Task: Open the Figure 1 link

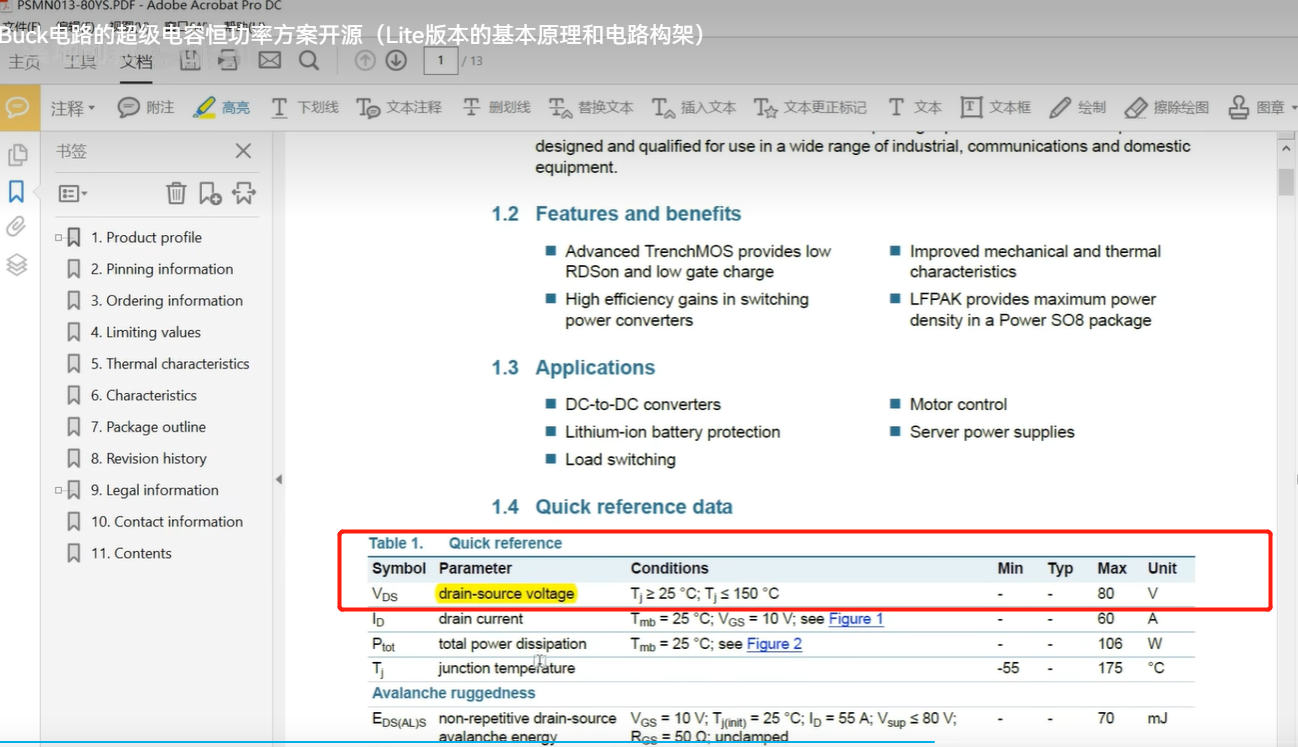Action: [856, 619]
